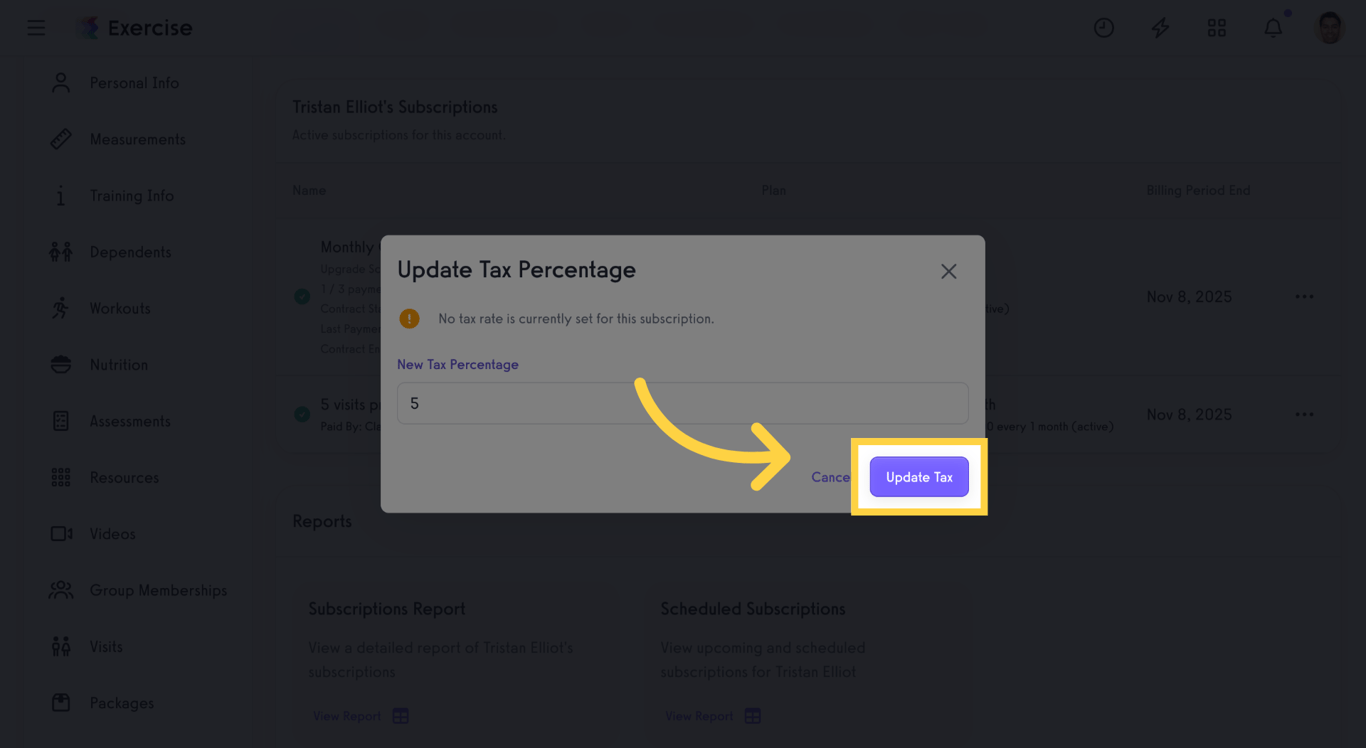Open the Monthly subscription options ellipsis menu
This screenshot has height=748, width=1366.
(x=1304, y=296)
